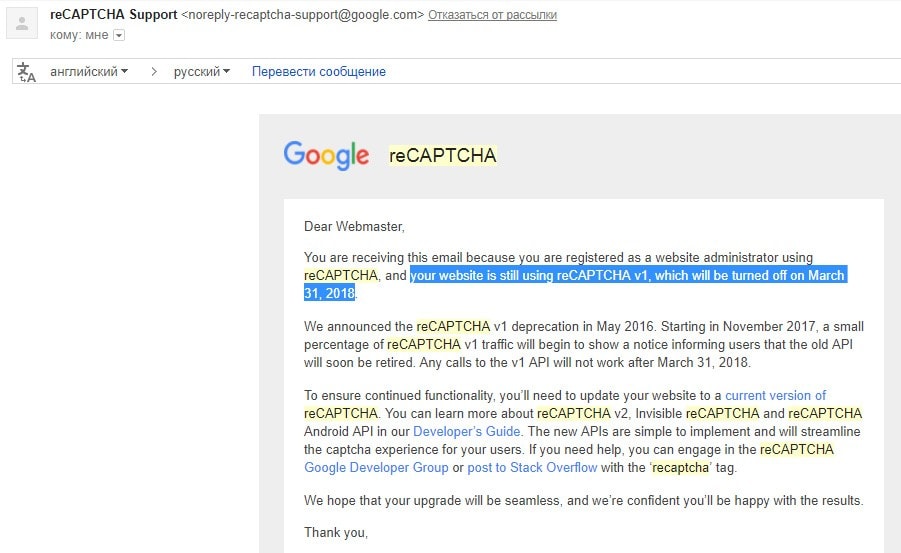Click the 'Thank you,' closing line
Screen dimensions: 901x553
pyautogui.click(x=336, y=532)
